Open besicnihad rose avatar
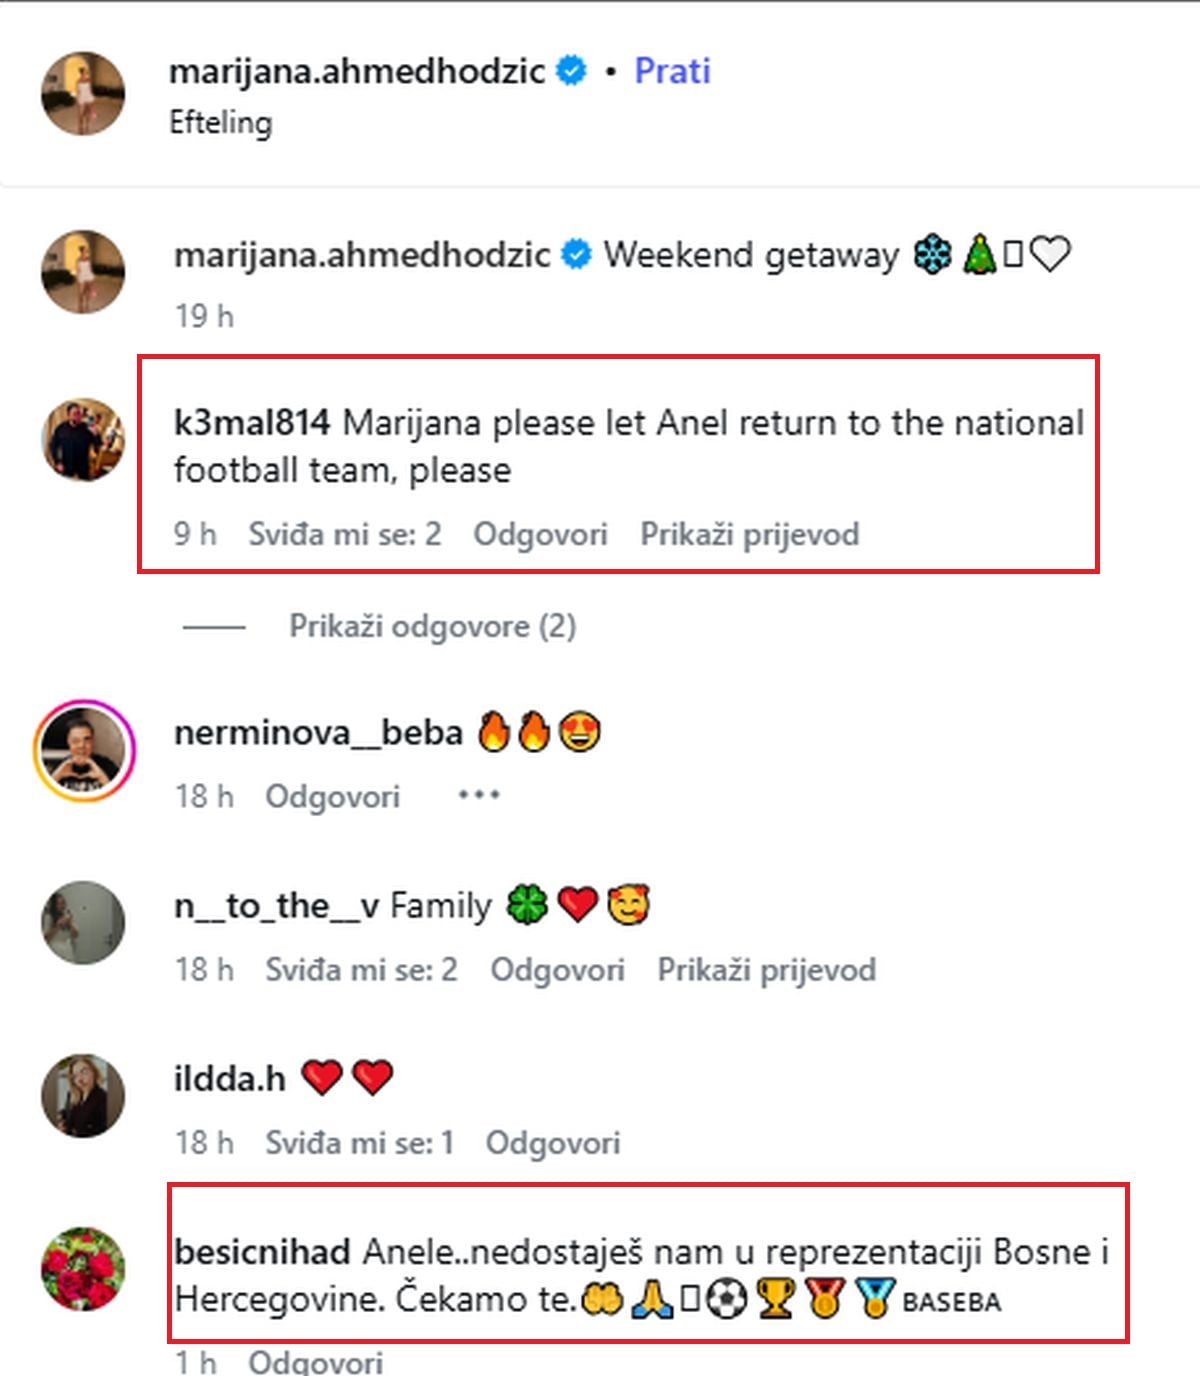Viewport: 1200px width, 1376px height. click(x=83, y=1268)
